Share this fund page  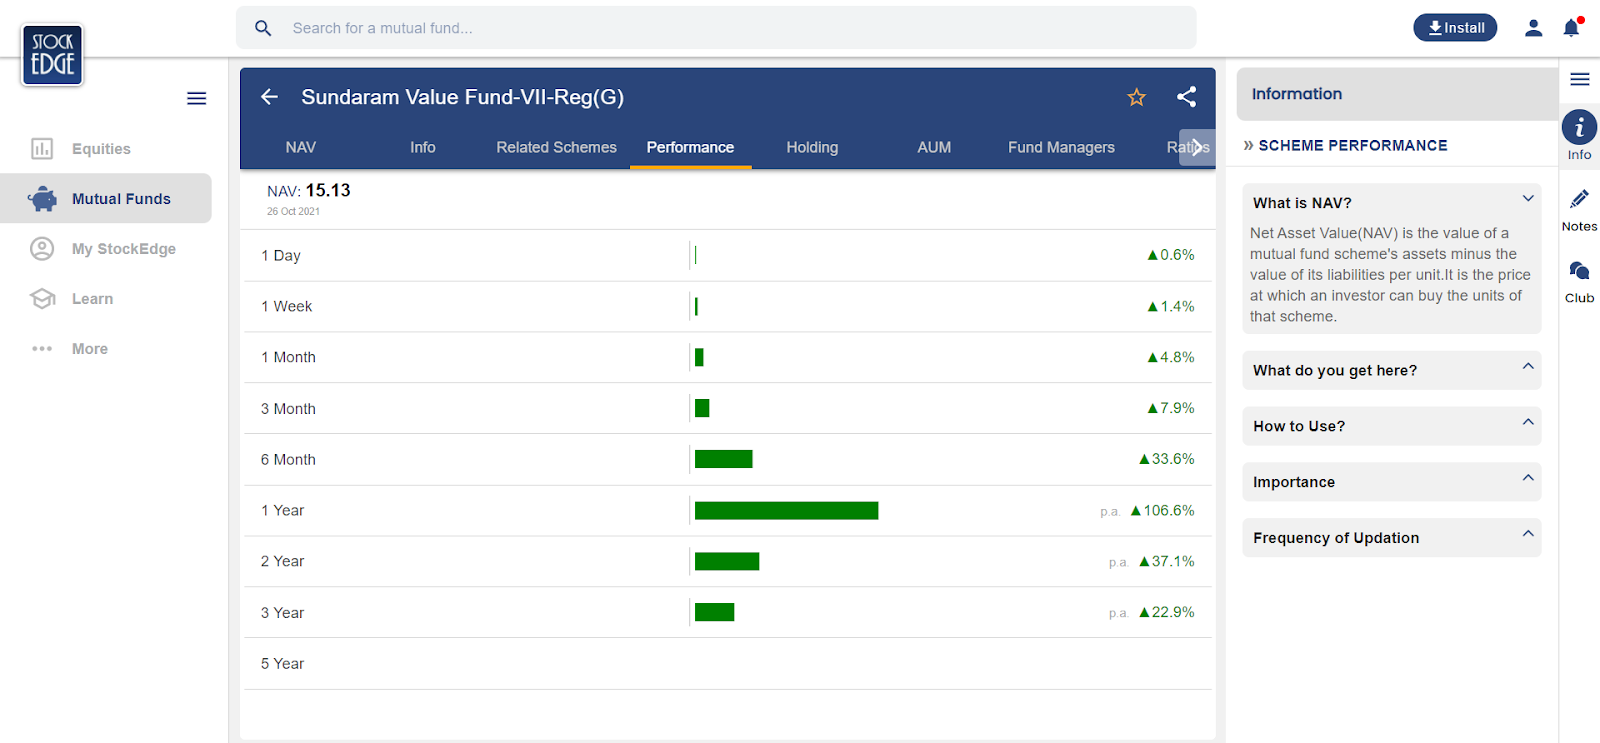pyautogui.click(x=1187, y=97)
